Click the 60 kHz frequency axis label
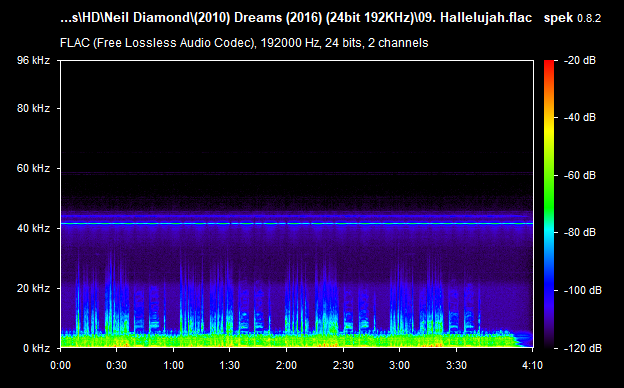 [33, 168]
